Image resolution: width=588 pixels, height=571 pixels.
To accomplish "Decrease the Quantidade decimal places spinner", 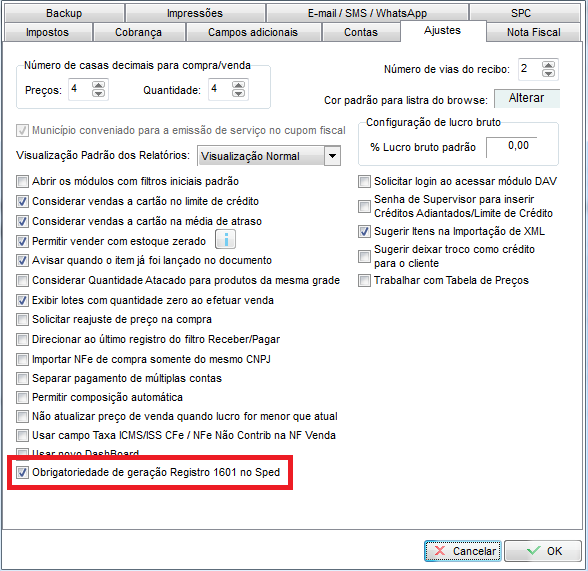I will [238, 93].
